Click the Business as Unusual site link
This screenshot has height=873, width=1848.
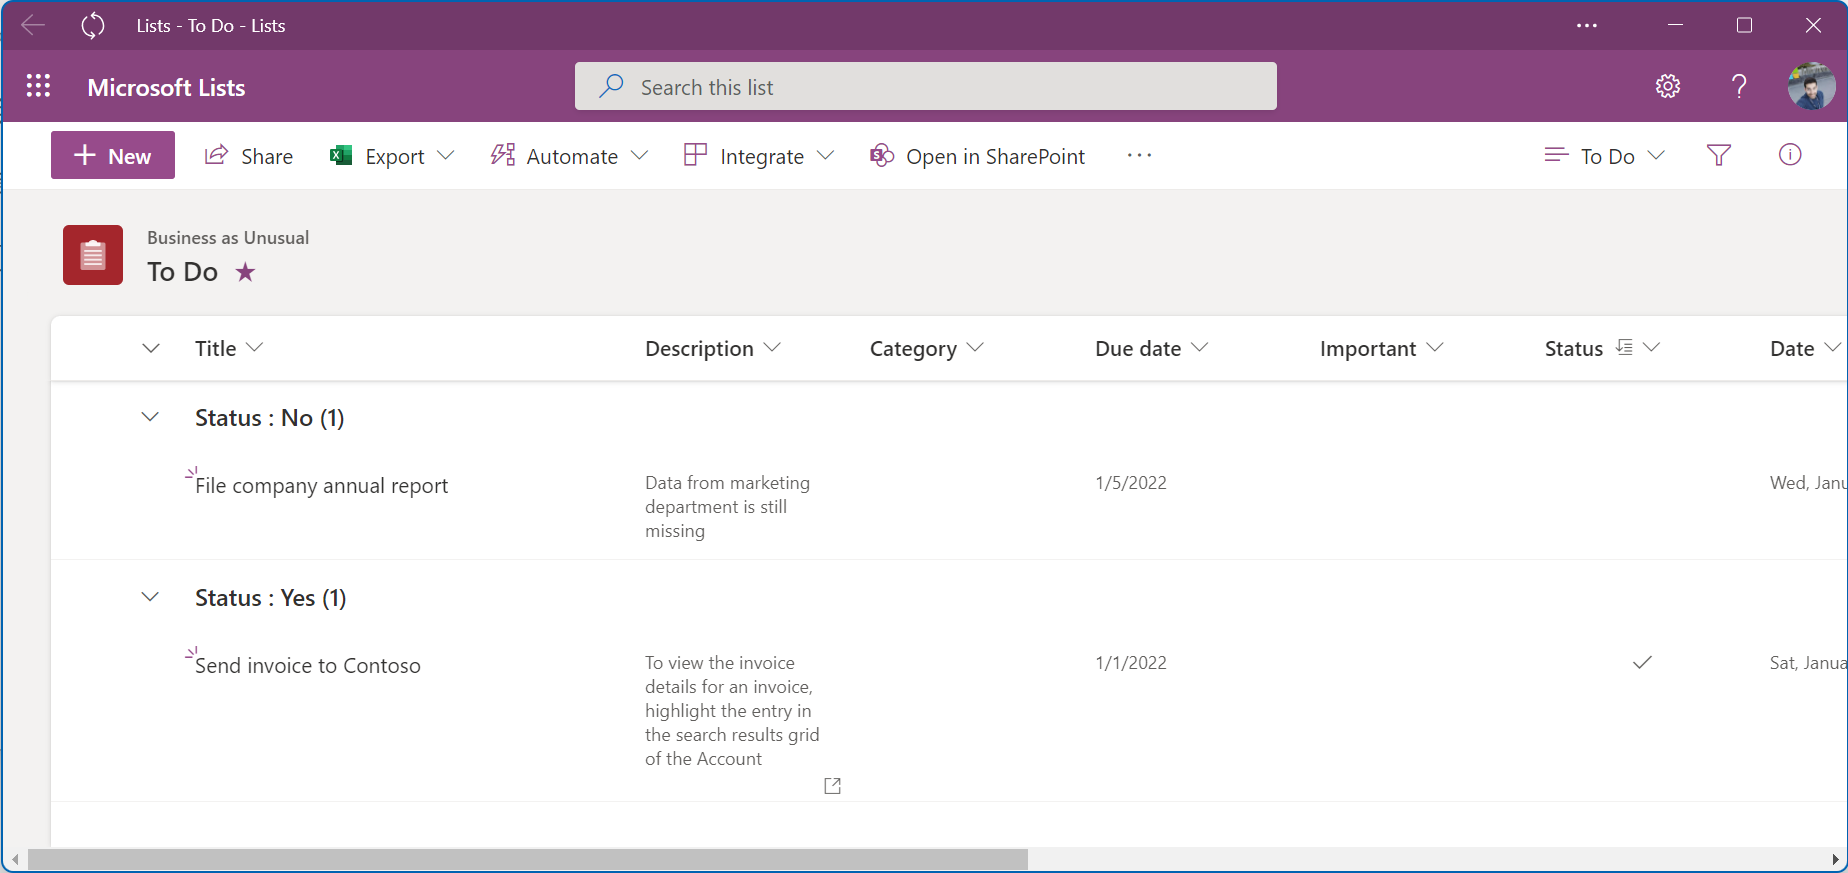[x=228, y=238]
